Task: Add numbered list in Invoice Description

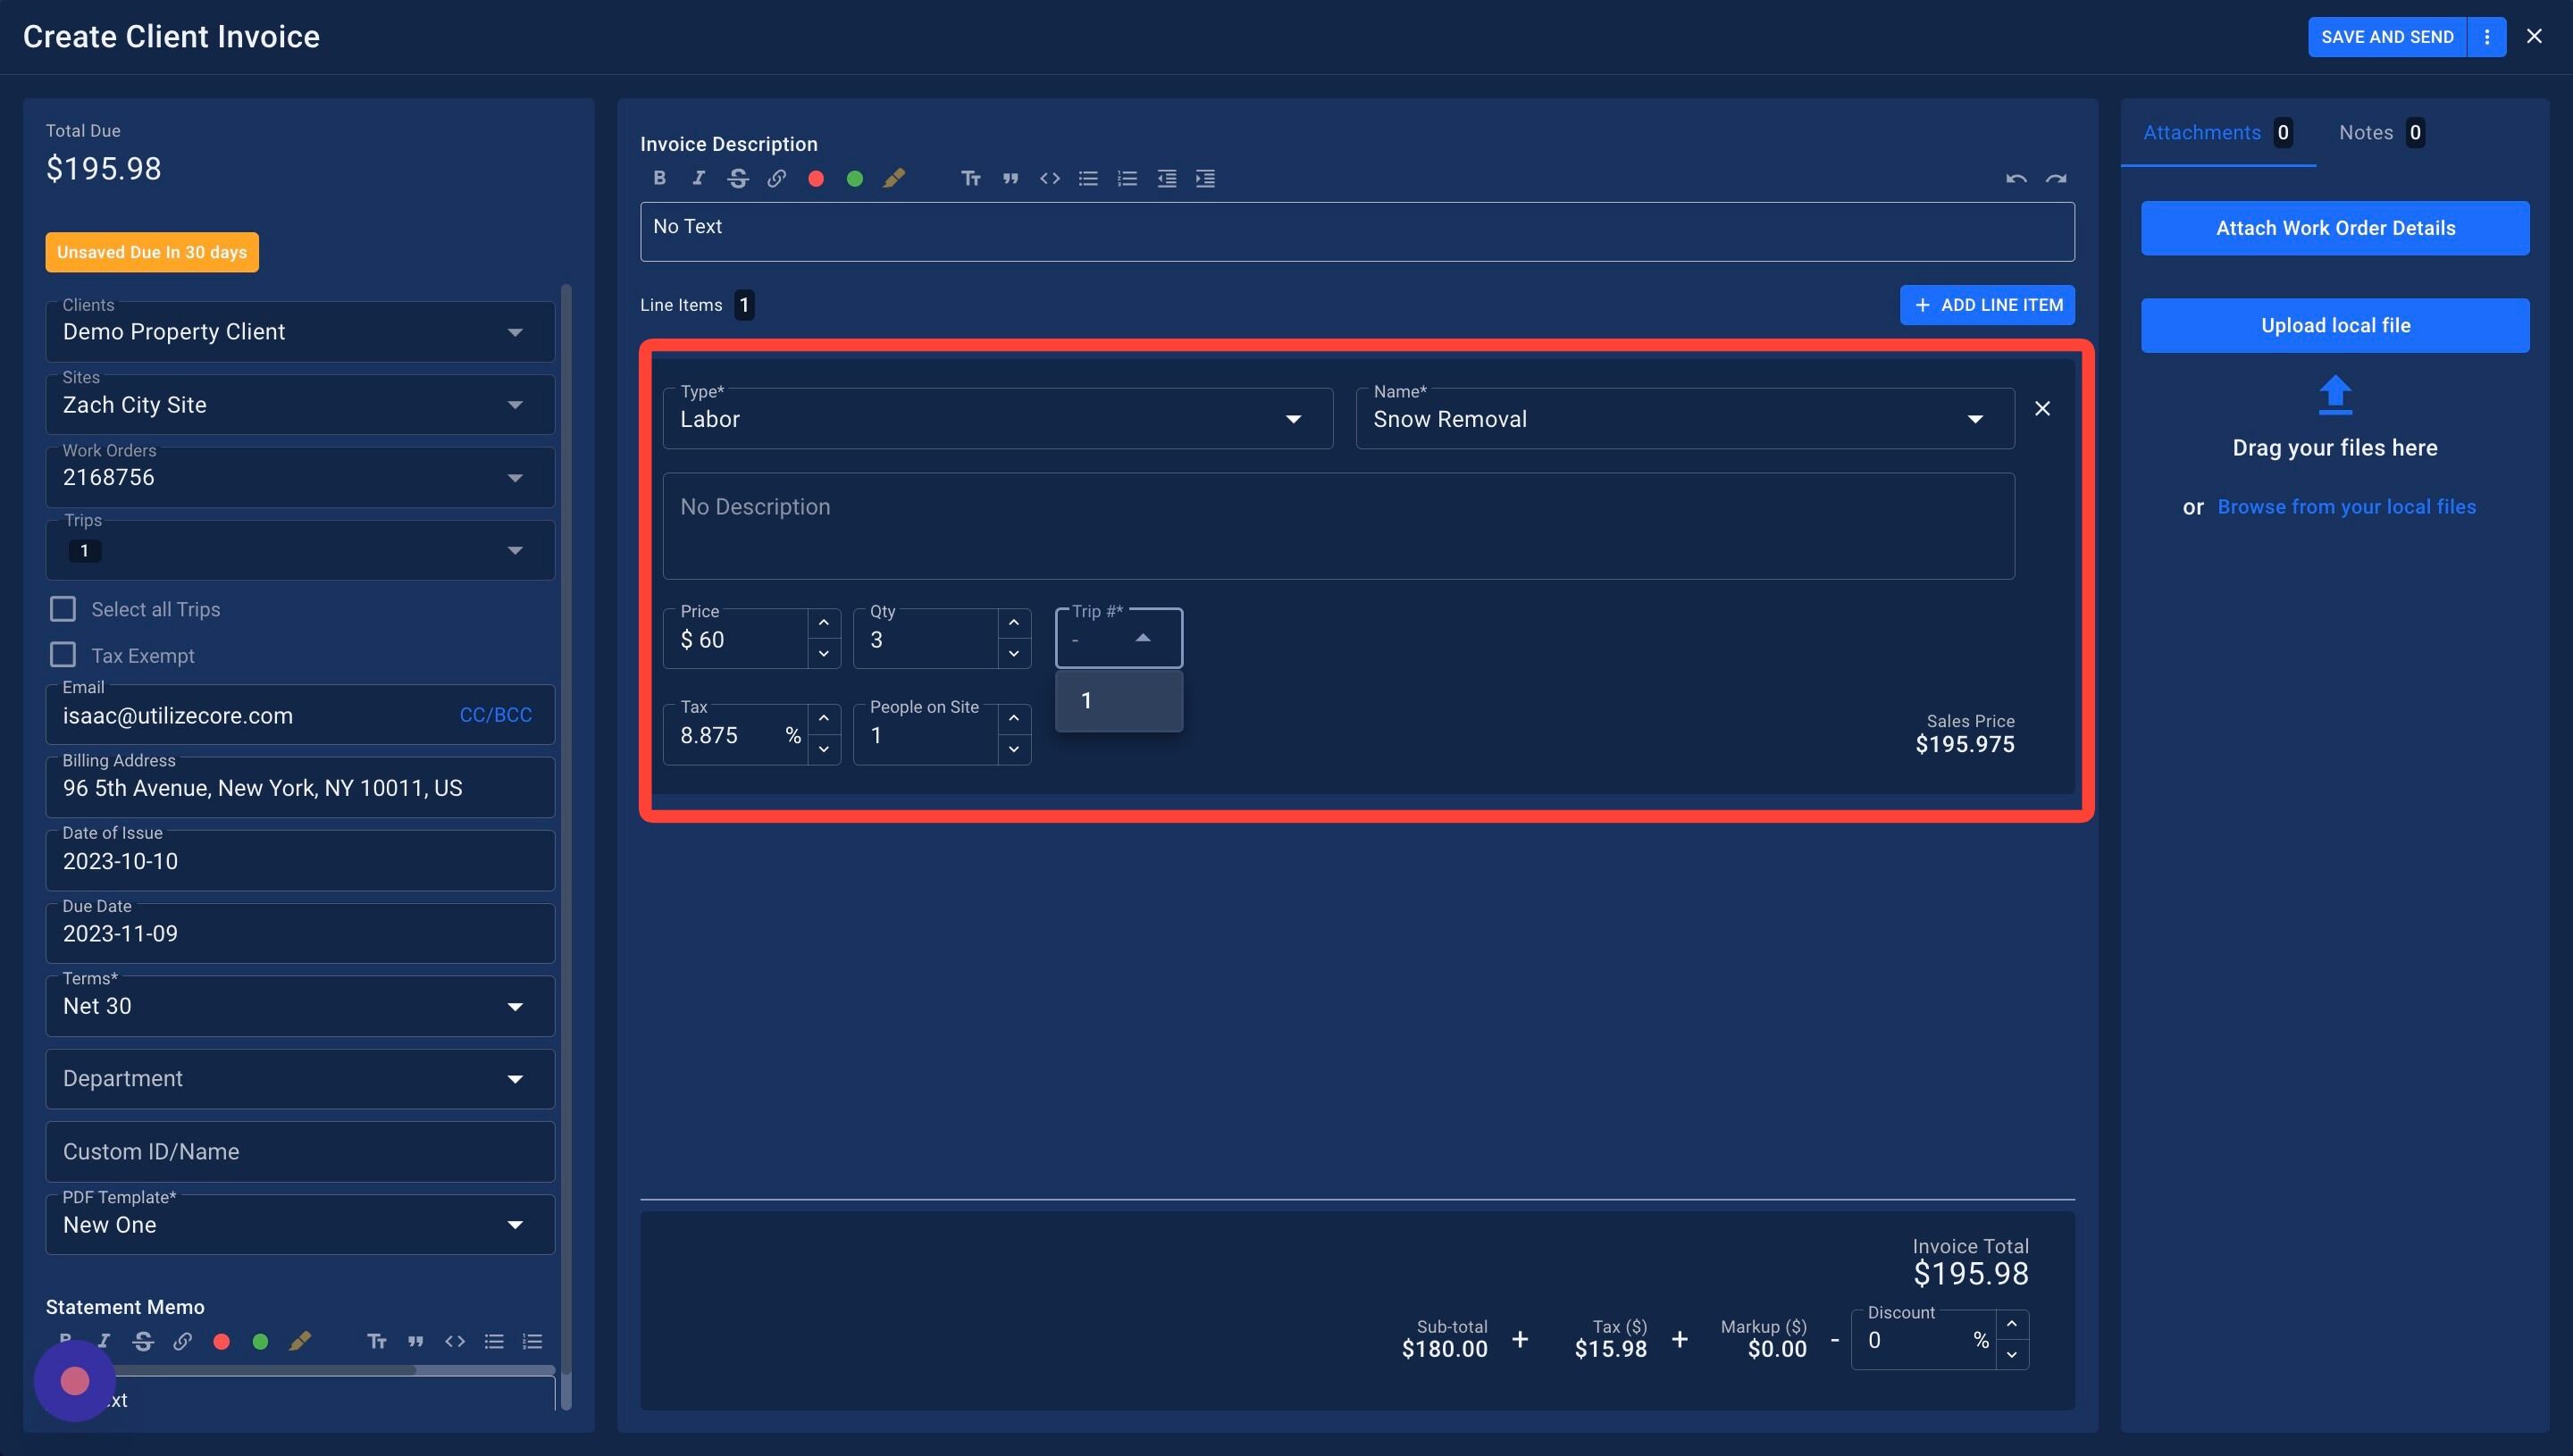Action: [x=1127, y=178]
